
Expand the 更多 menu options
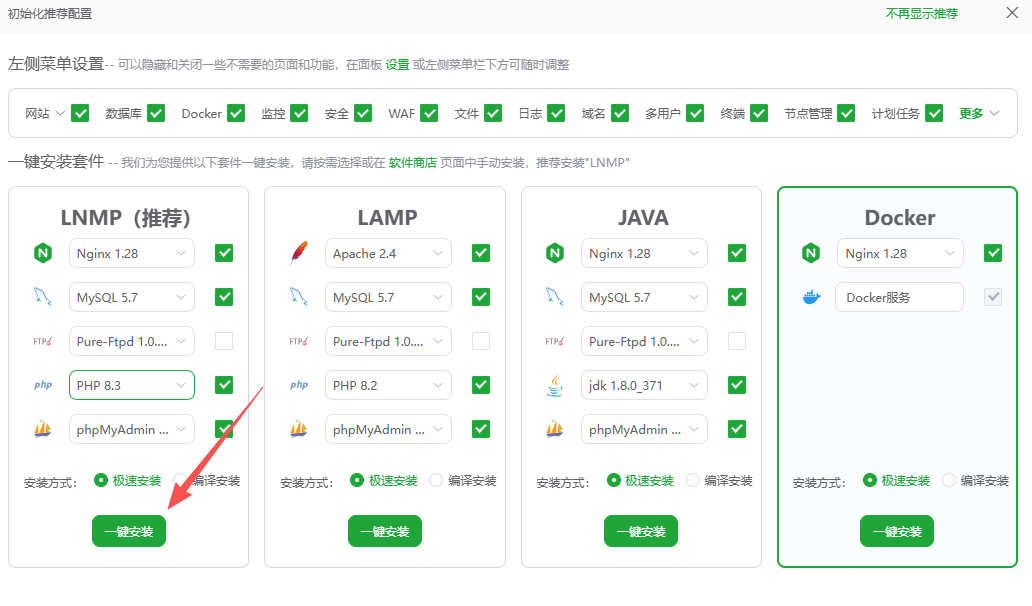click(979, 113)
